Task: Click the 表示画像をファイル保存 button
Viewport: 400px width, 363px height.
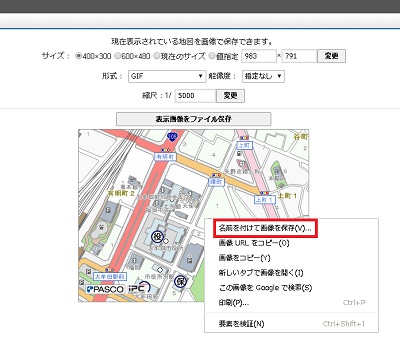Action: click(193, 119)
